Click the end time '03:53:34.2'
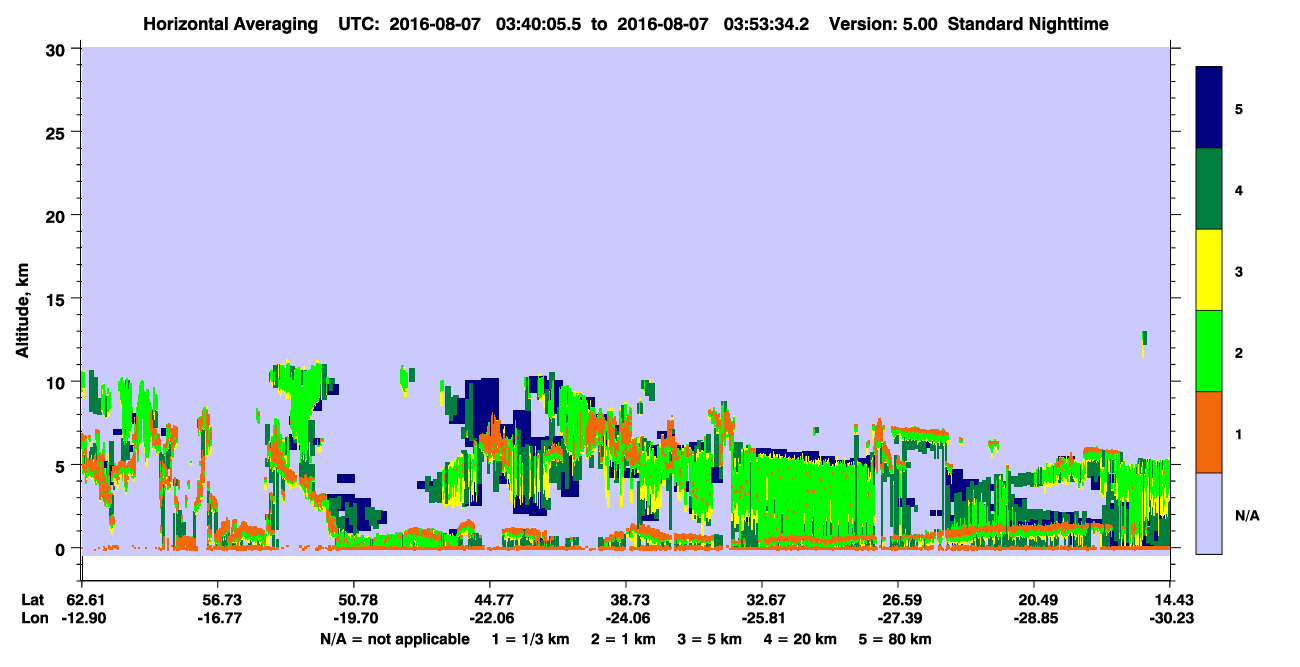This screenshot has height=667, width=1300. [768, 24]
